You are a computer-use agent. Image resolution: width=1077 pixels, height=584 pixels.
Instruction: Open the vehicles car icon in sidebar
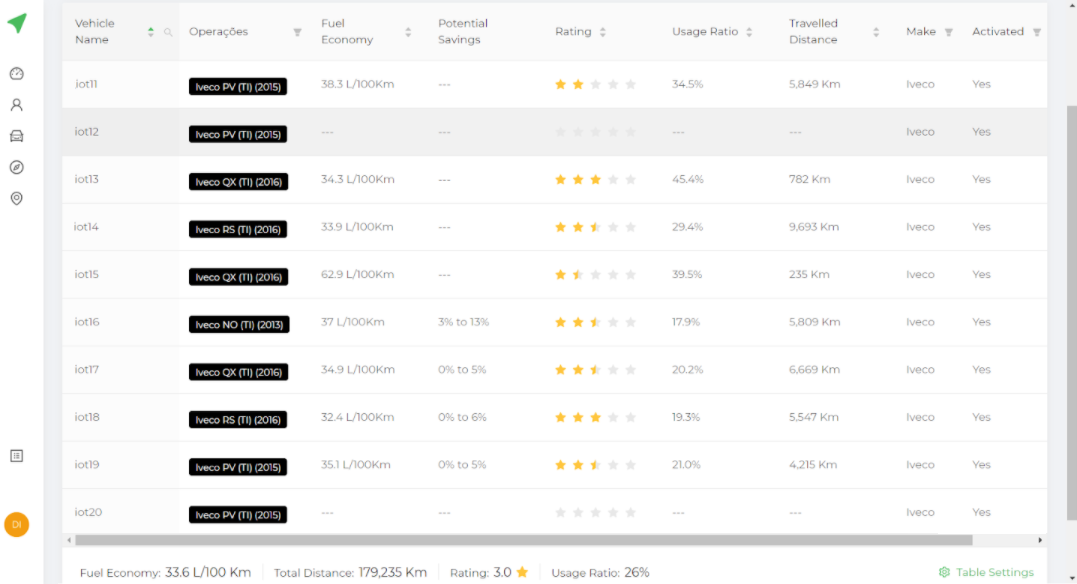[x=16, y=136]
